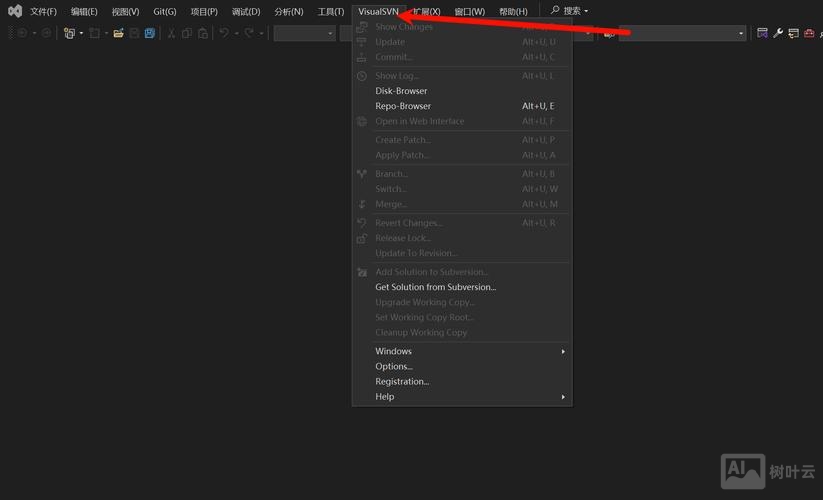
Task: Open Options... in VisualSVN menu
Action: point(393,366)
